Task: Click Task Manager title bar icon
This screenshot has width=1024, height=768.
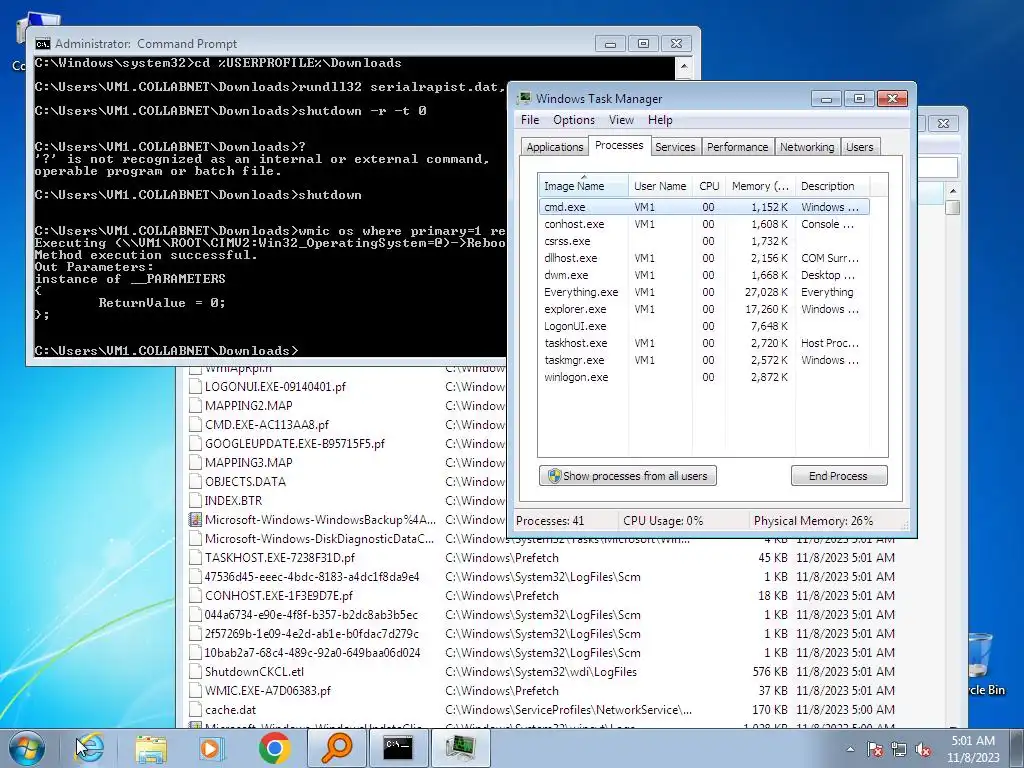Action: pos(524,99)
